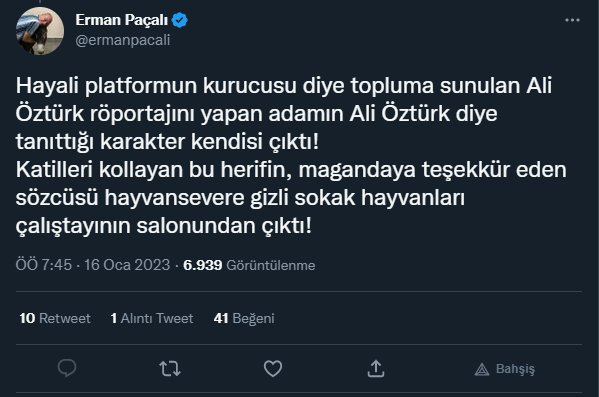Click the Görüntülenme views label
Viewport: 599px width, 397px height.
click(x=271, y=265)
